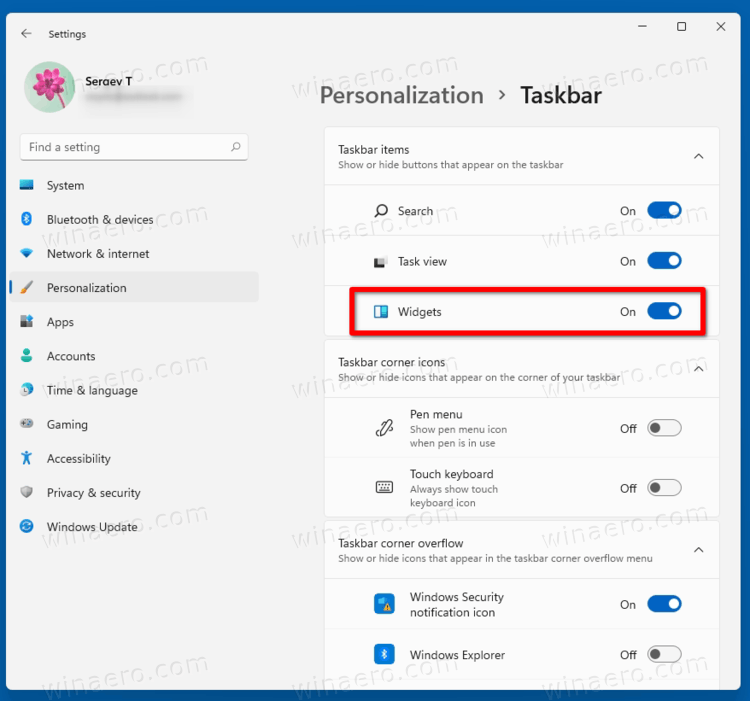Click the Accessibility label in sidebar
Screen dimensions: 750x701
(79, 459)
